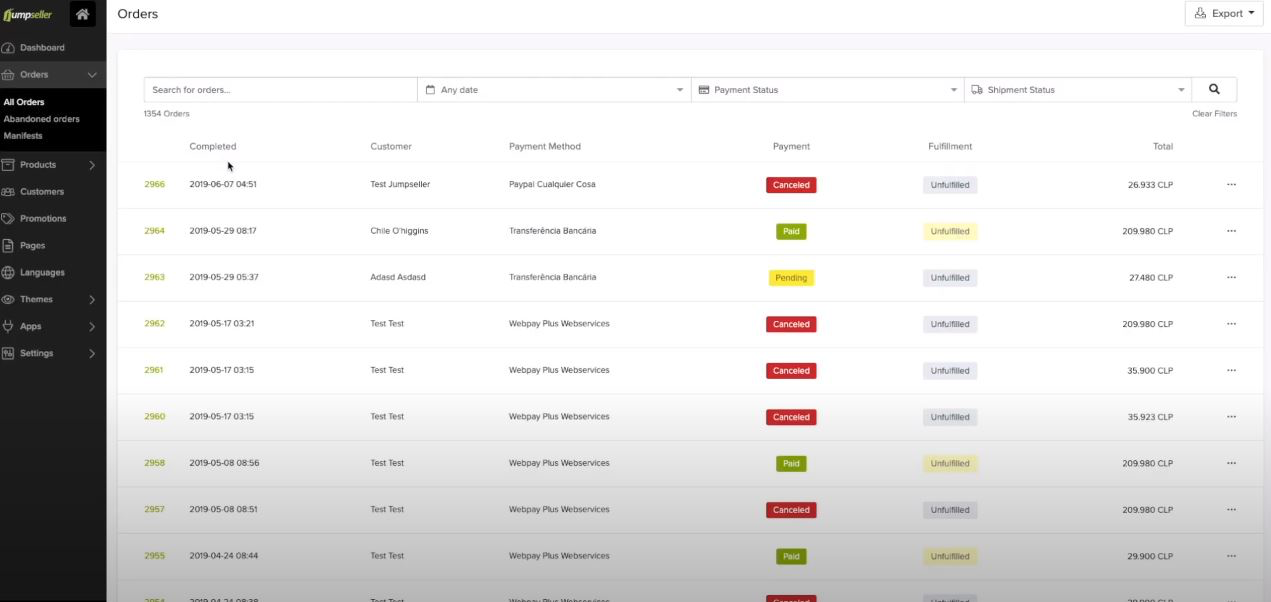The width and height of the screenshot is (1271, 602).
Task: Select Abandoned orders in sidebar
Action: click(x=42, y=119)
